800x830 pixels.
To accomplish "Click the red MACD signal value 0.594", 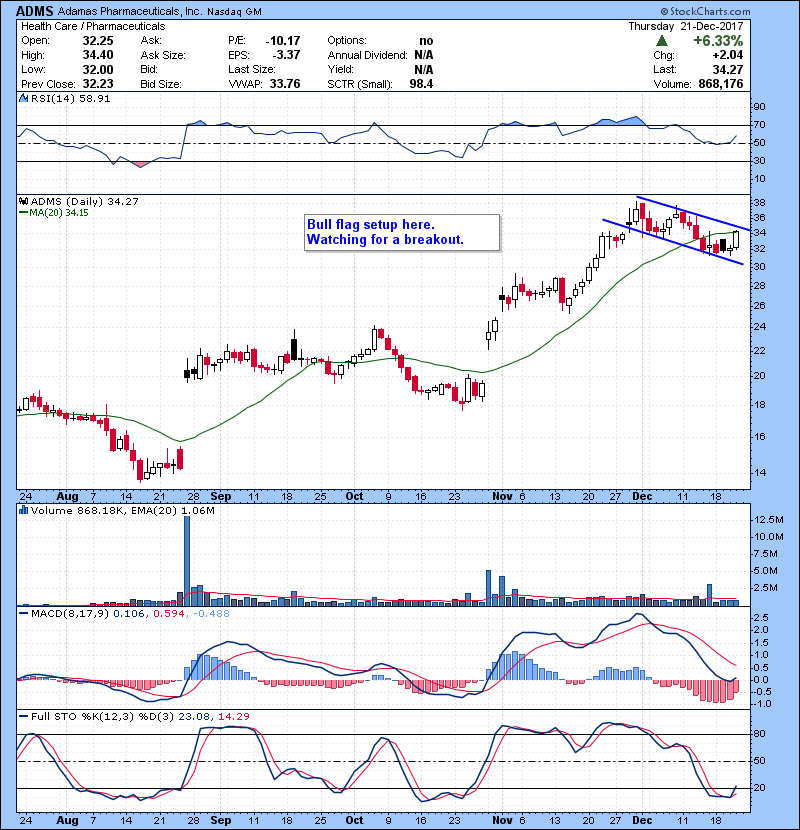I will (168, 614).
